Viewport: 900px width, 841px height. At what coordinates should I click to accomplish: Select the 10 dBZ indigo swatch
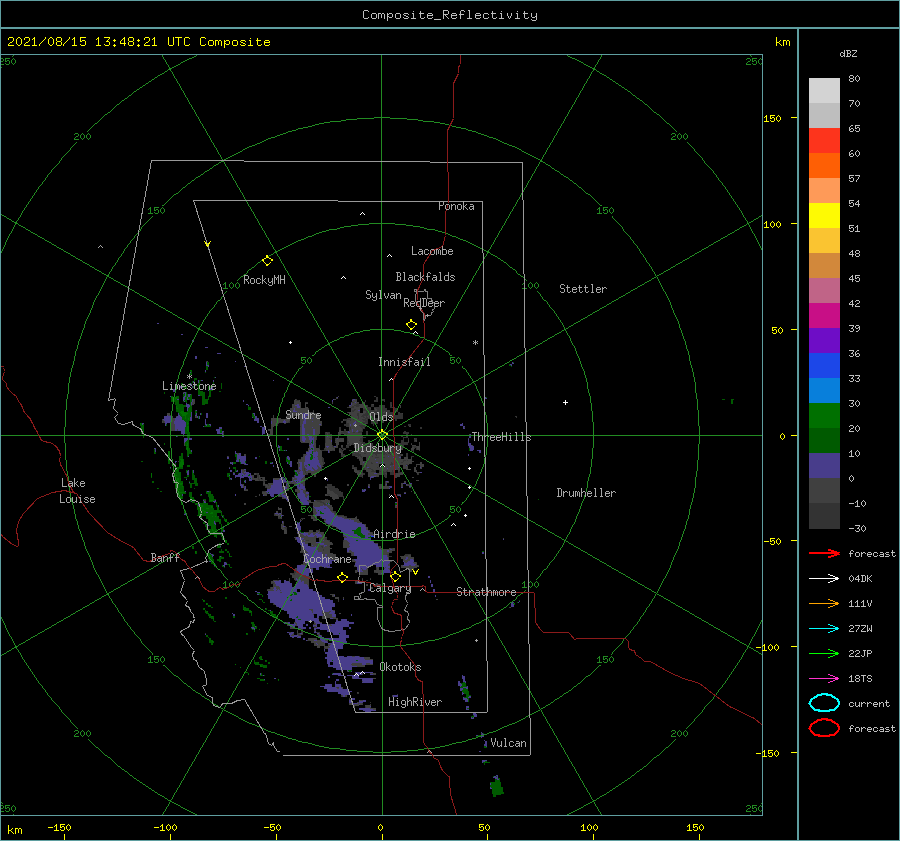tap(824, 466)
